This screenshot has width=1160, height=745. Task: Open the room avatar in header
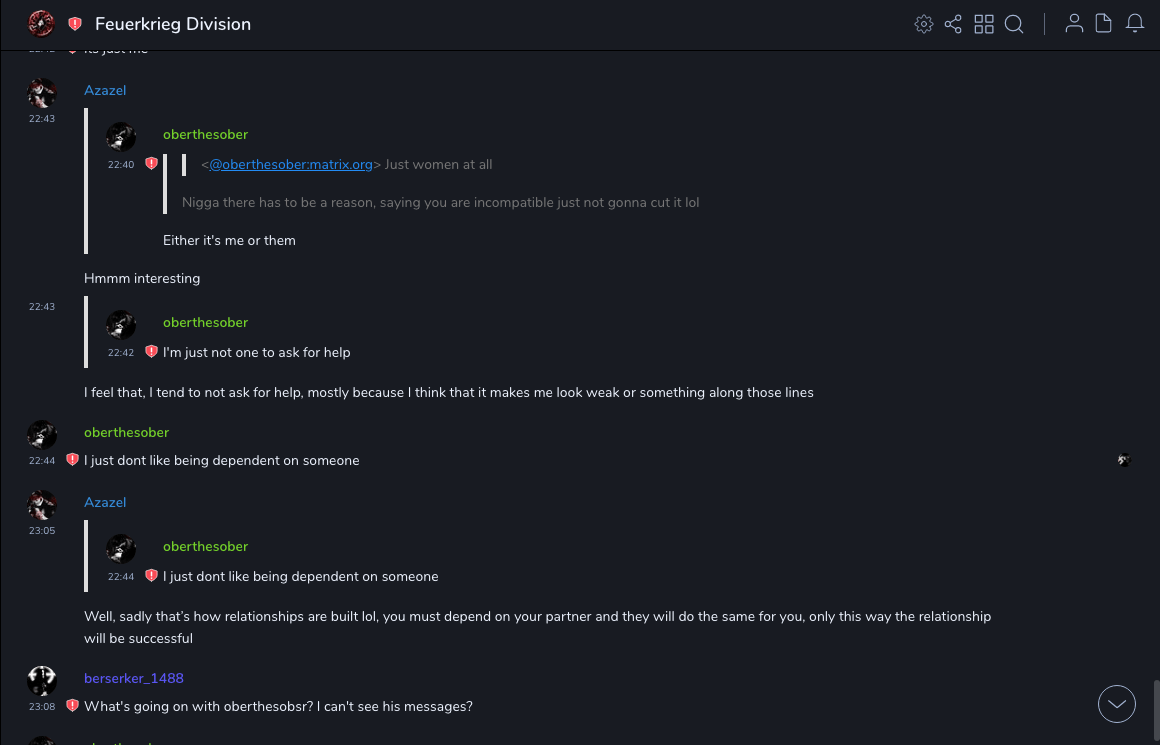click(41, 24)
